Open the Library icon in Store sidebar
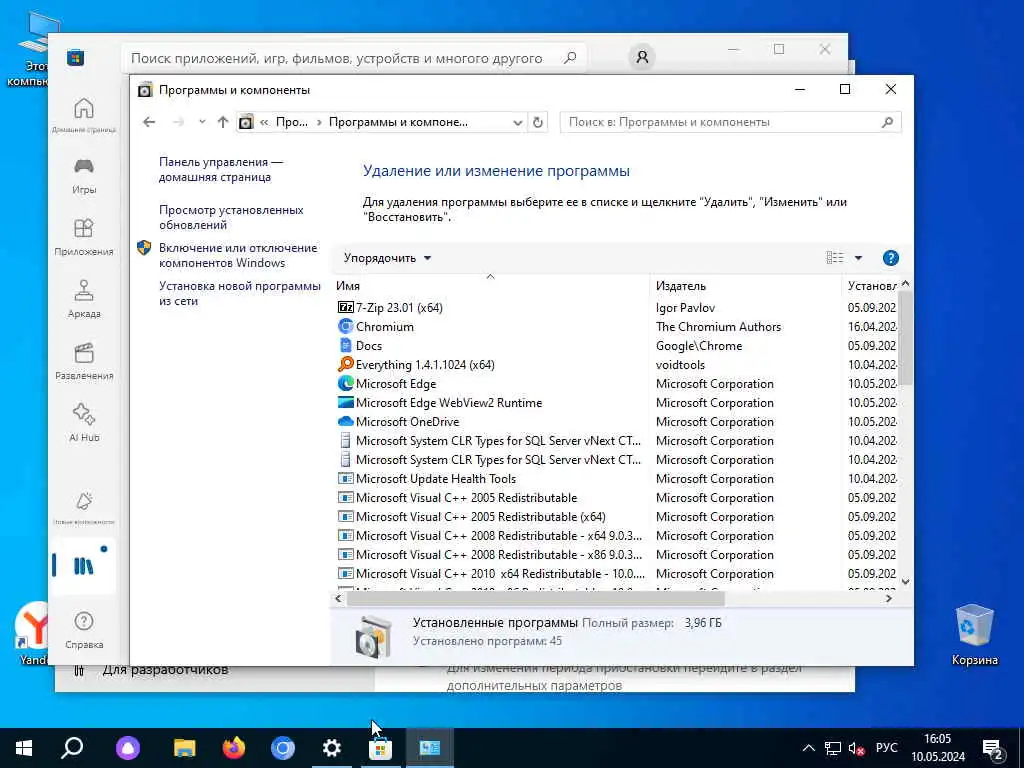The image size is (1024, 768). (x=83, y=566)
